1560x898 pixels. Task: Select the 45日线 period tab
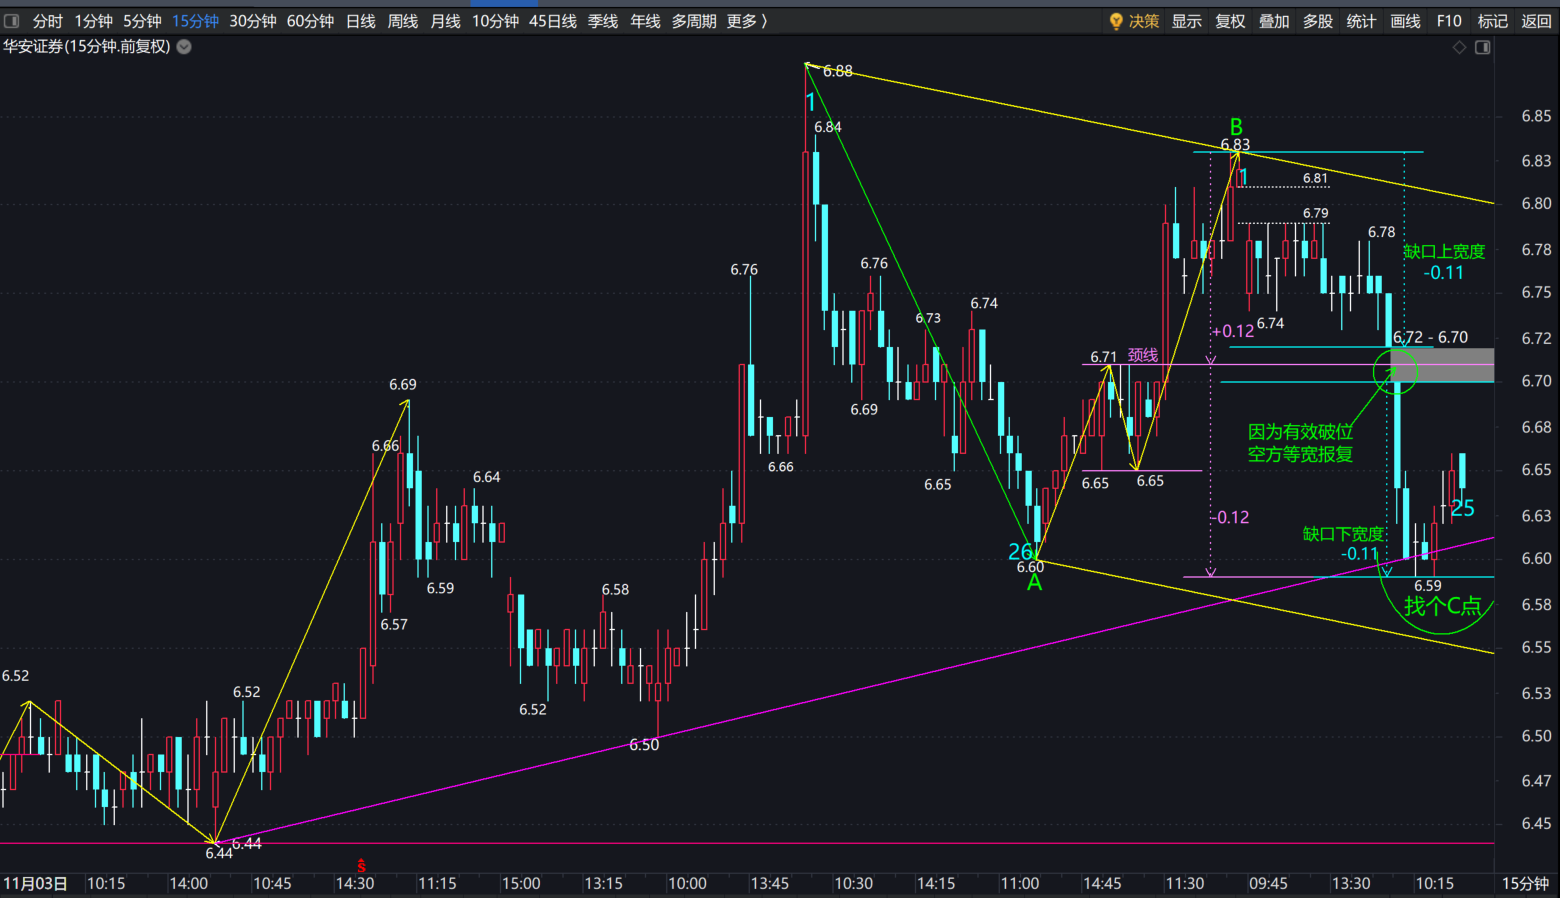[553, 21]
